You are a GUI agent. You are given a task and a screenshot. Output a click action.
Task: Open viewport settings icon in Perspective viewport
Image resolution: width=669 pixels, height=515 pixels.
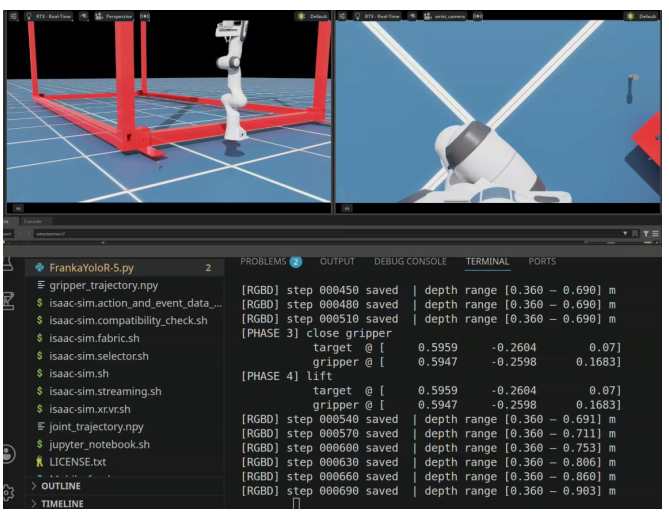[14, 16]
